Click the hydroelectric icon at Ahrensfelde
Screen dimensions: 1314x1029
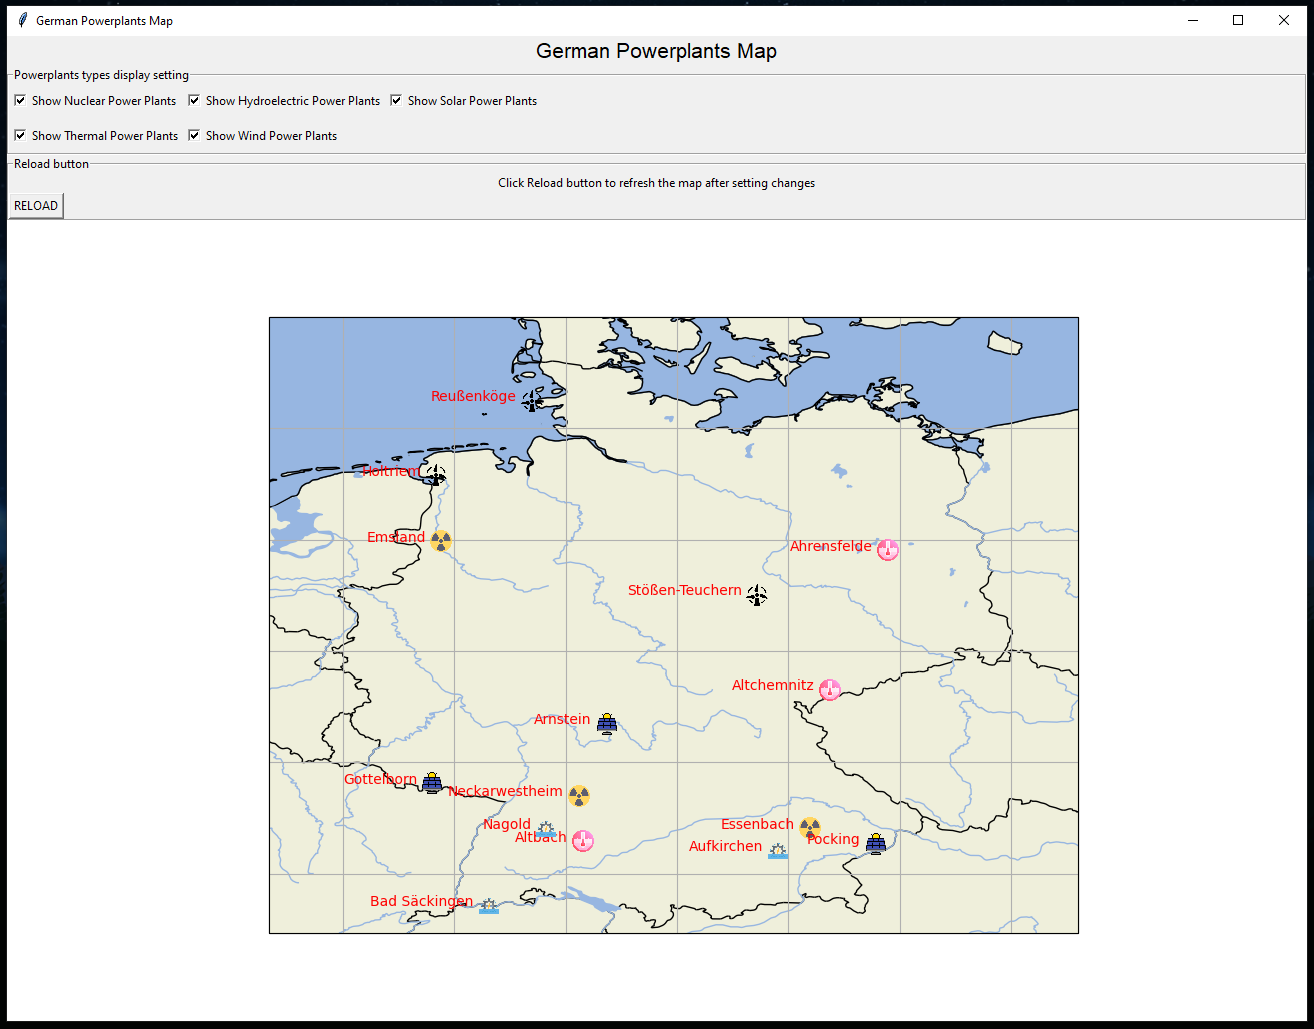(887, 550)
